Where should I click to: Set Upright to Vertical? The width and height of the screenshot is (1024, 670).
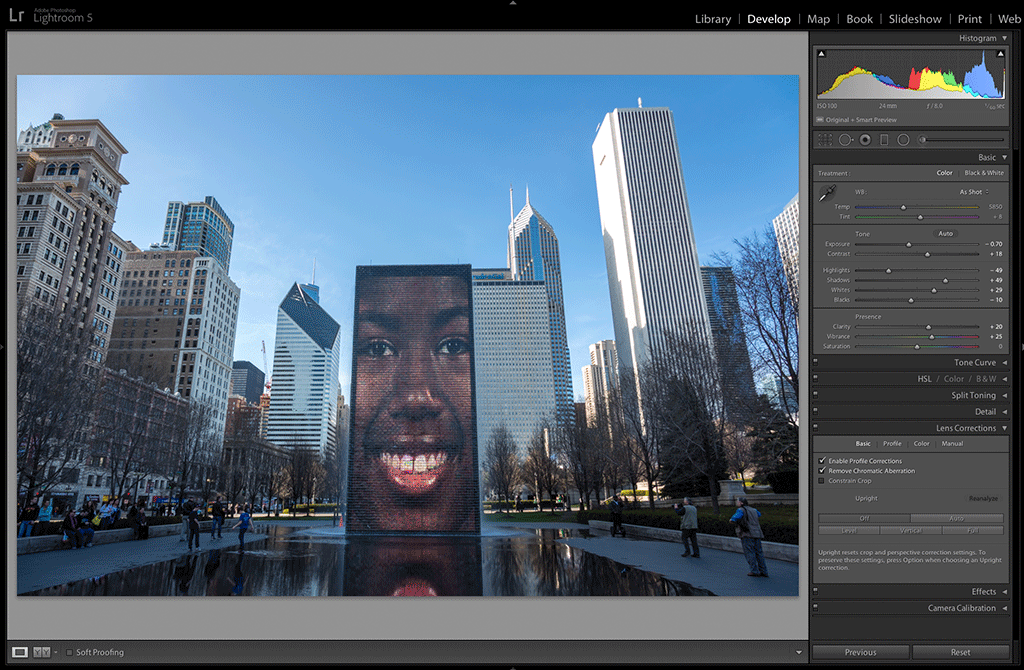[x=910, y=530]
